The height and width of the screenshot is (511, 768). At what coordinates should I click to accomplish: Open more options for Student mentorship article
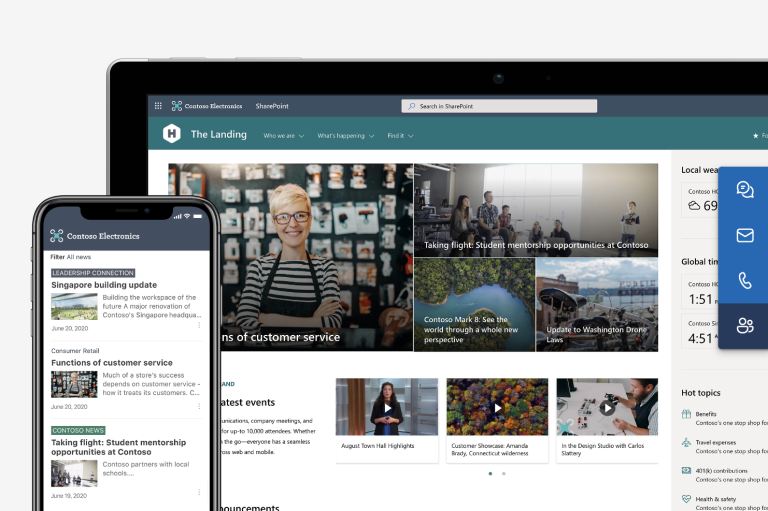pyautogui.click(x=199, y=492)
